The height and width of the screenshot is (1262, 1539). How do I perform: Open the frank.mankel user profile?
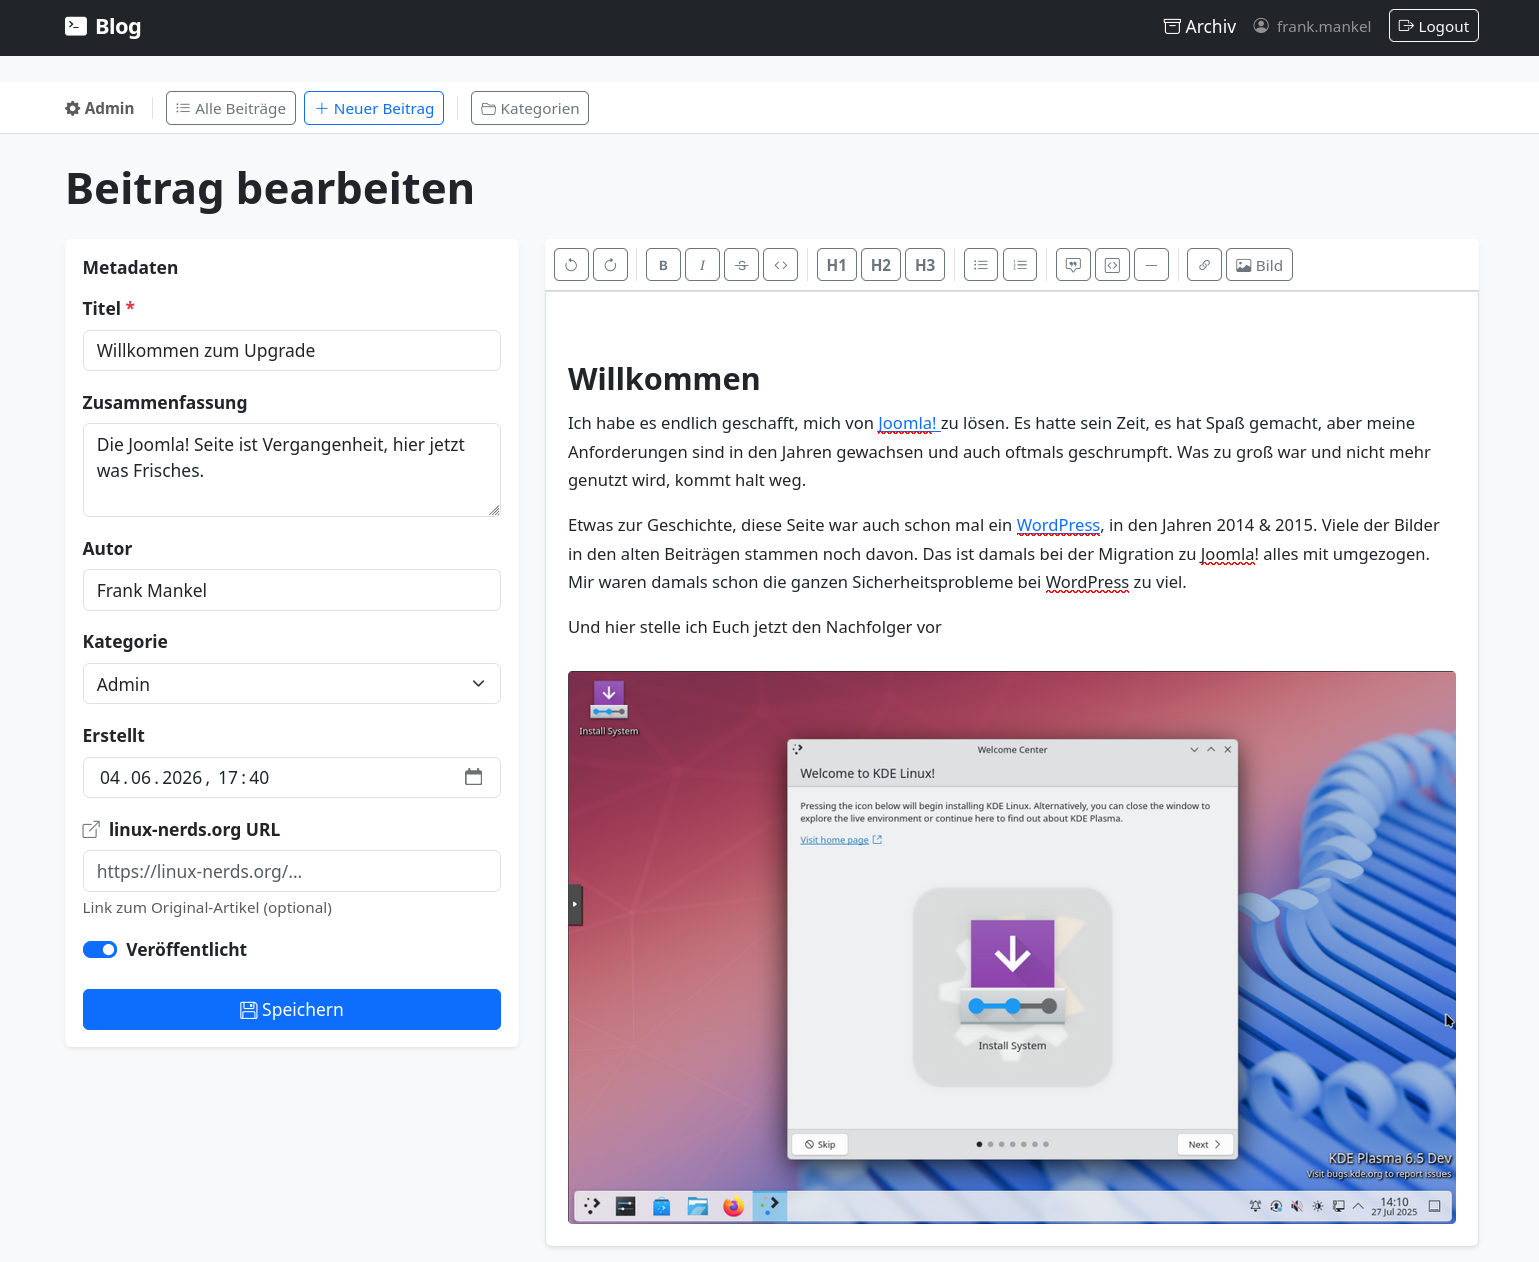[1312, 27]
